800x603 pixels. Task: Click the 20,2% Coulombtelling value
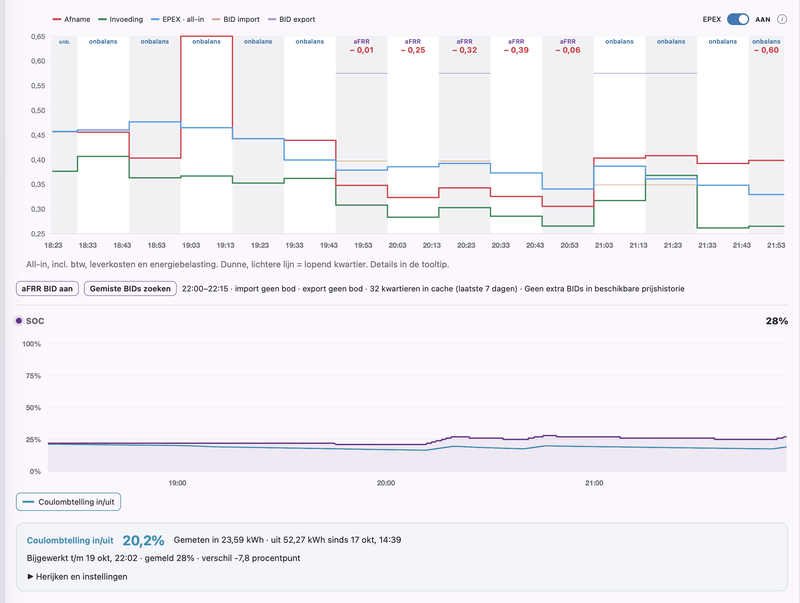pyautogui.click(x=143, y=540)
